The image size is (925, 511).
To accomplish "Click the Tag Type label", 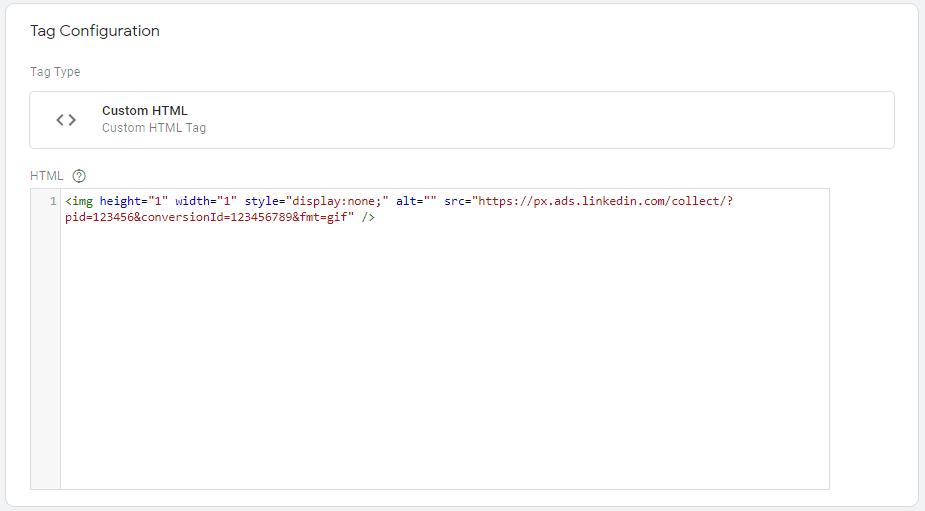I will coord(55,72).
